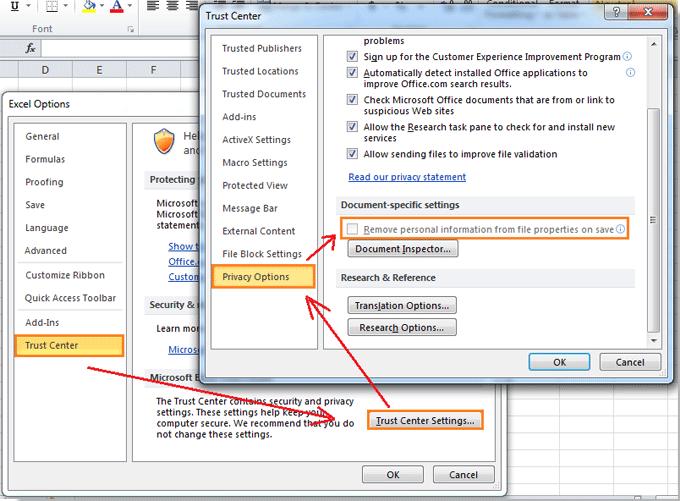Image resolution: width=680 pixels, height=501 pixels.
Task: Toggle sending files to improve validation
Action: [352, 154]
